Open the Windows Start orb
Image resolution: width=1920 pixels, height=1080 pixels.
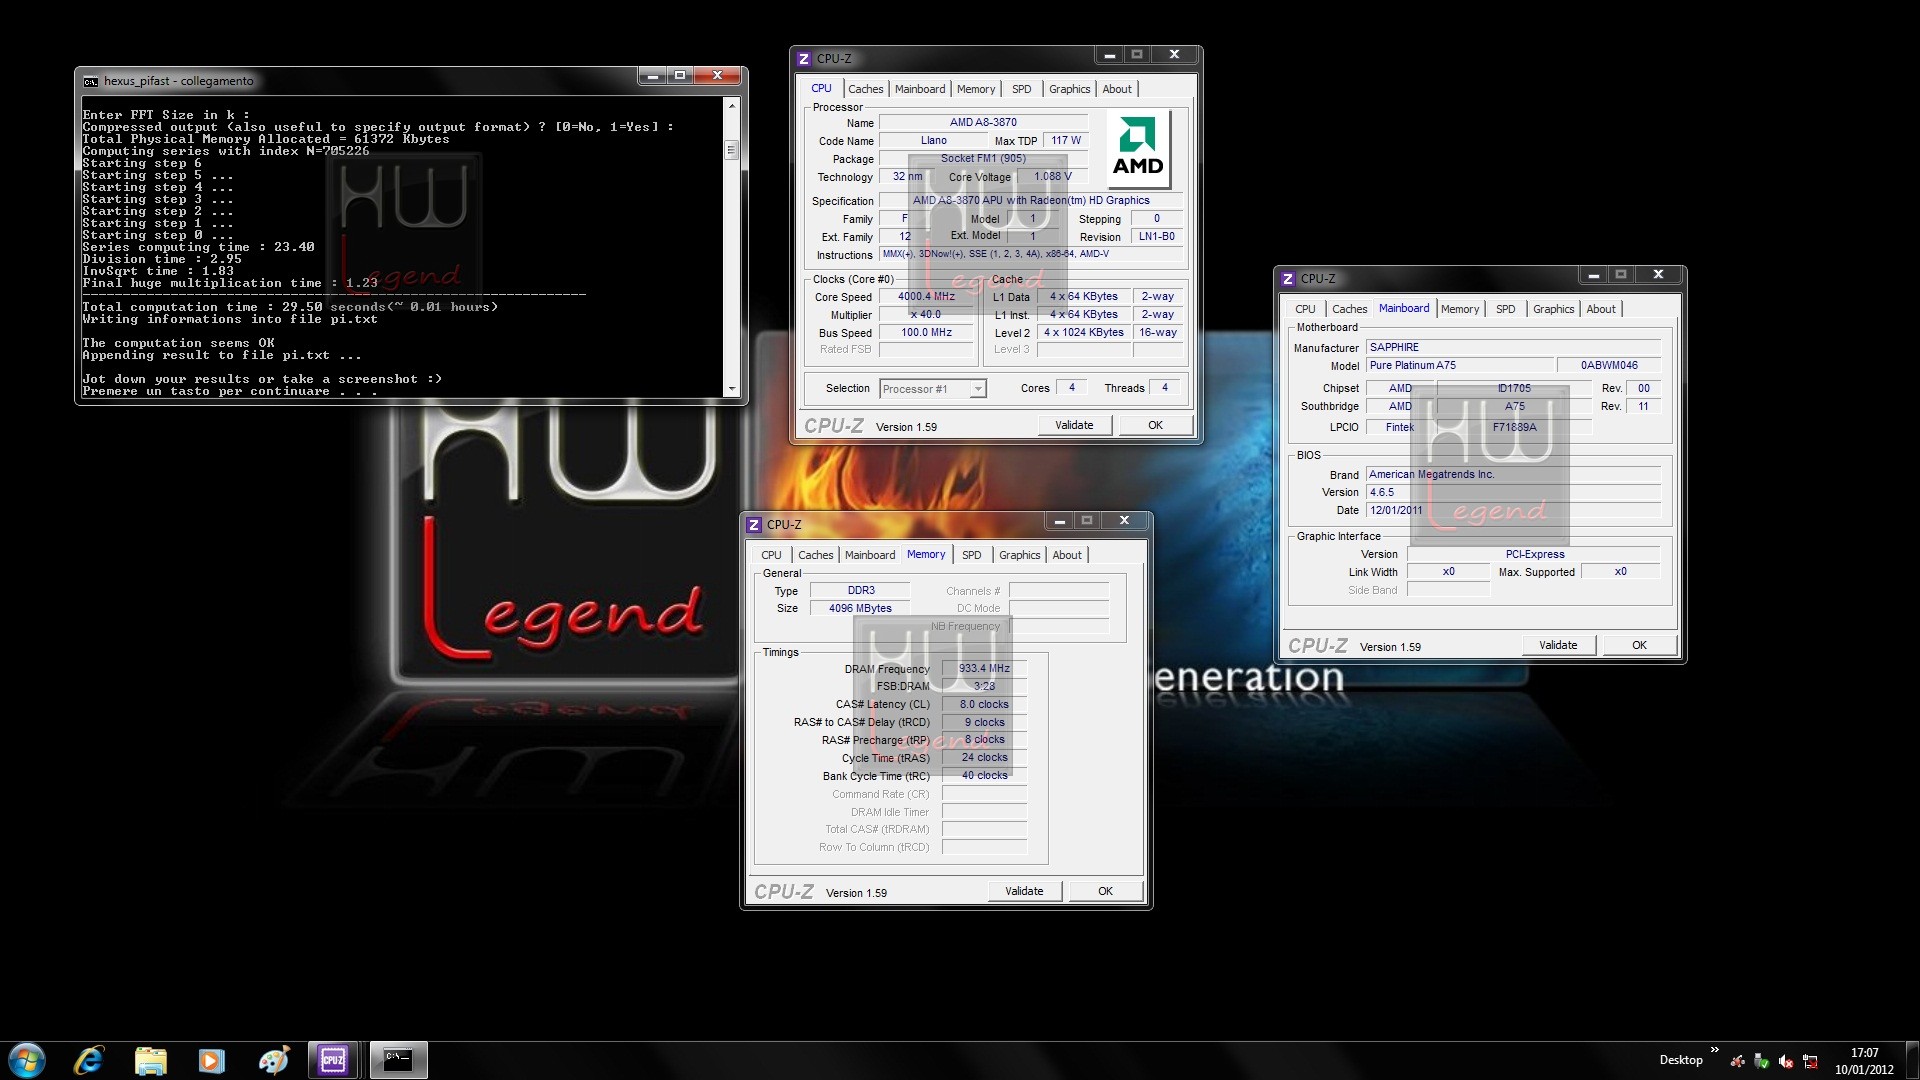click(x=26, y=1060)
